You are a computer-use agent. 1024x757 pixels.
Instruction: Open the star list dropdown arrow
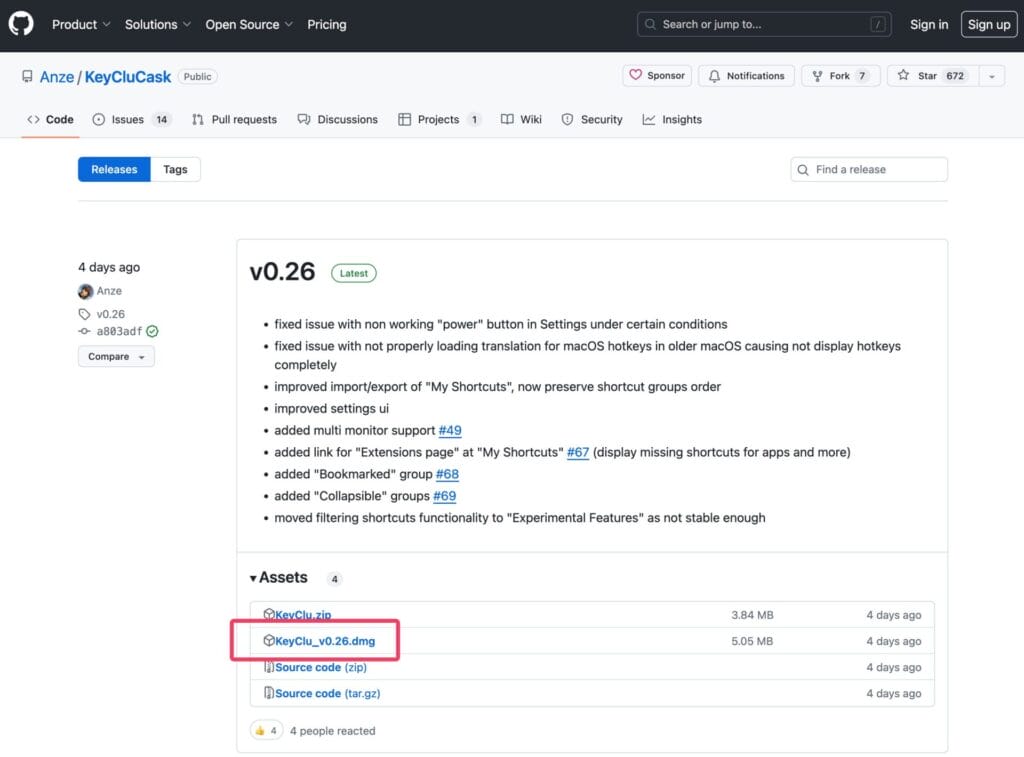(991, 76)
